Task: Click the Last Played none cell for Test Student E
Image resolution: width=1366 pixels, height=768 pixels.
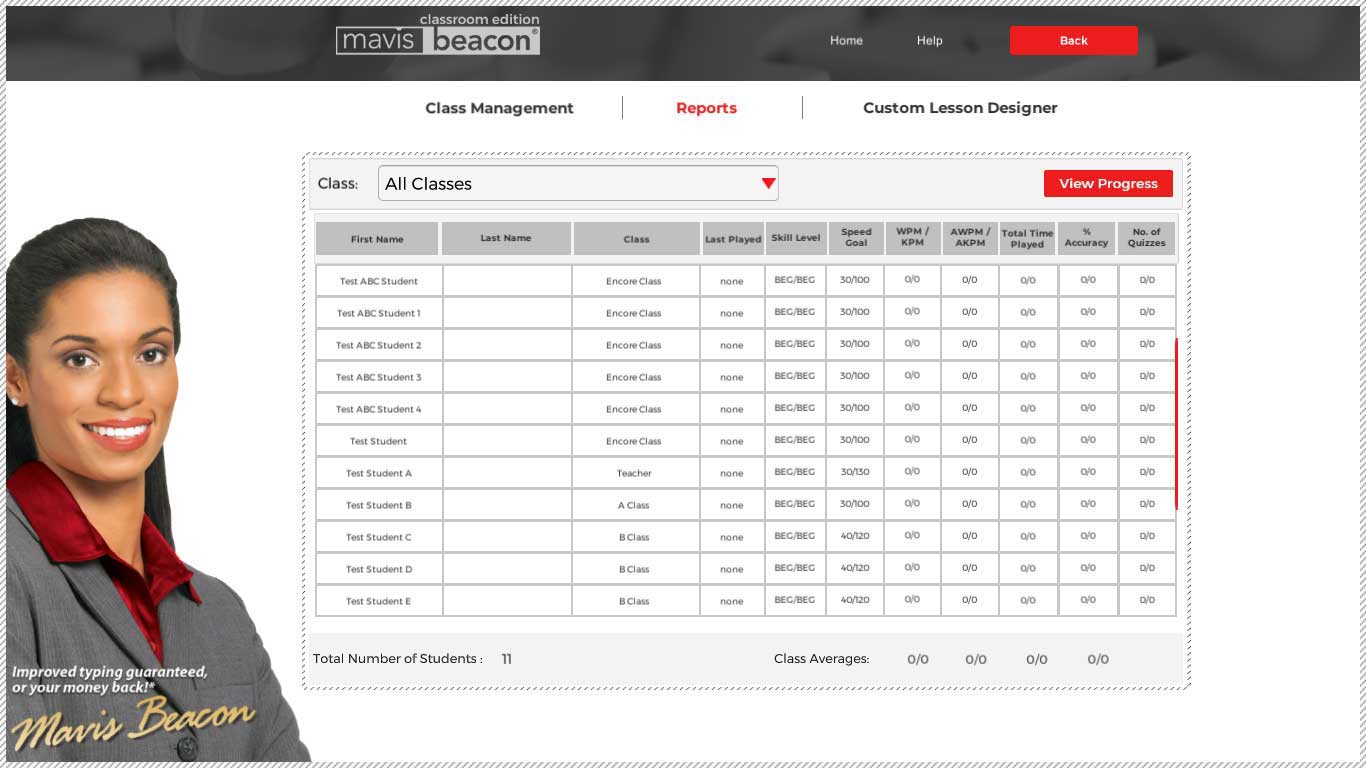Action: (x=732, y=601)
